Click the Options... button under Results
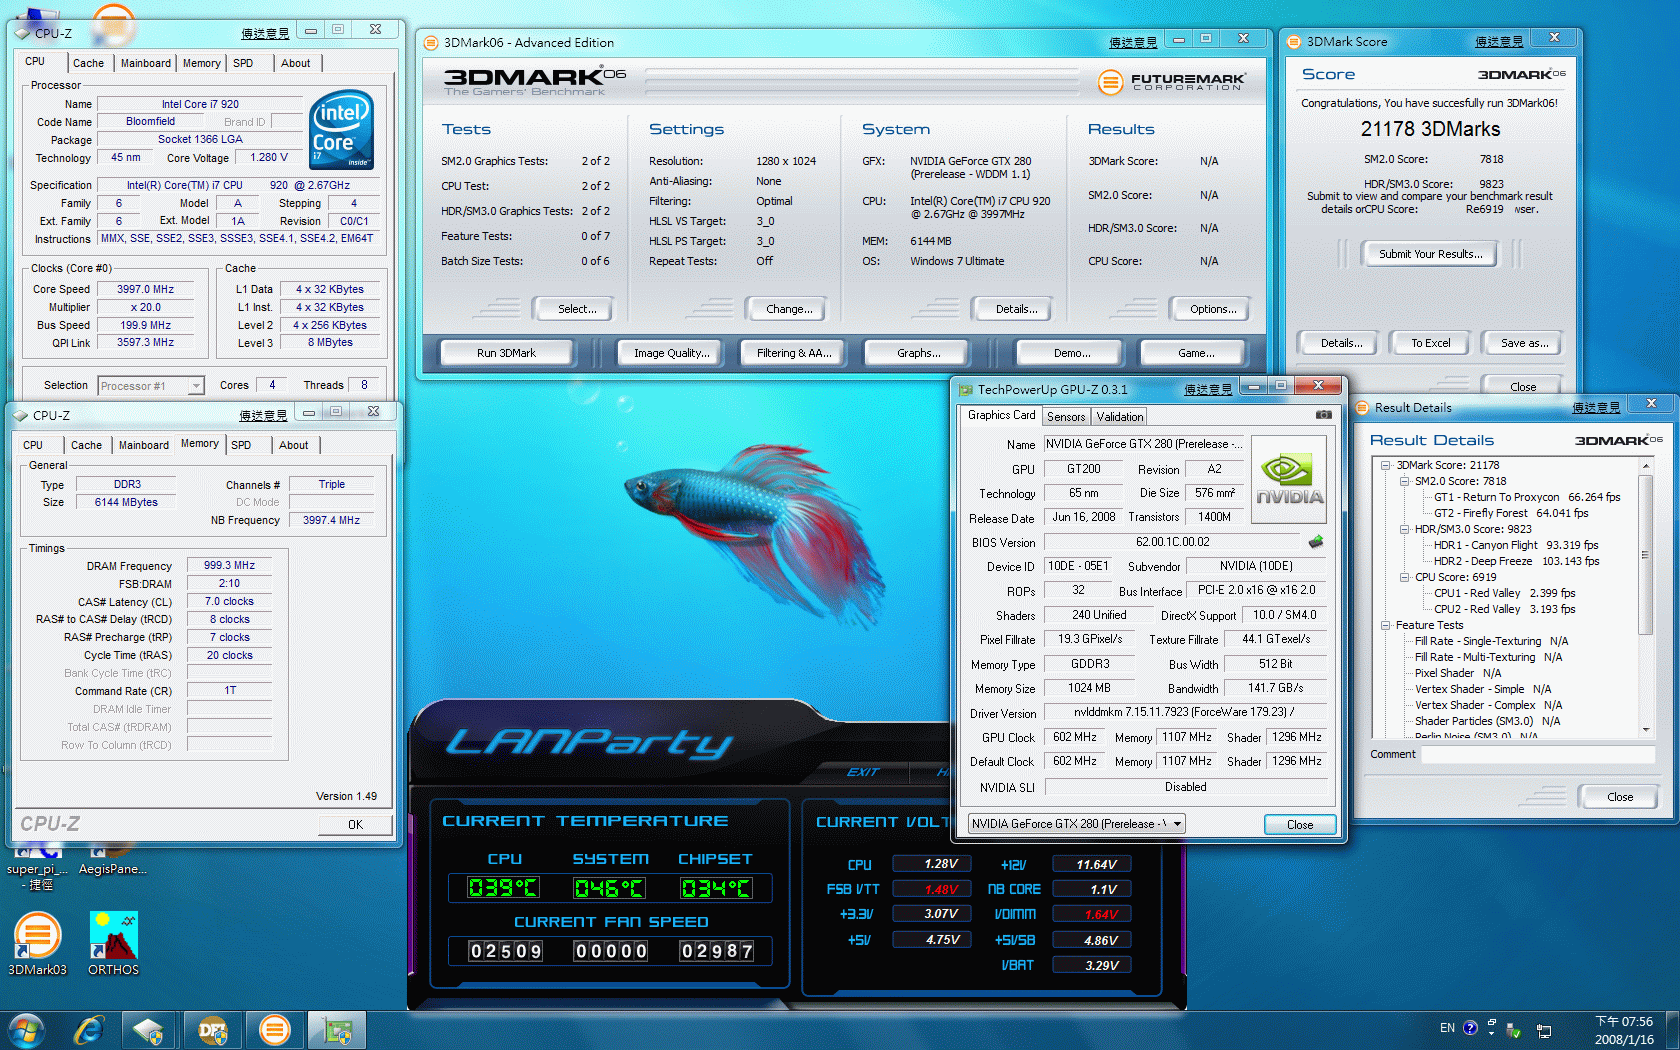The height and width of the screenshot is (1050, 1680). point(1213,309)
